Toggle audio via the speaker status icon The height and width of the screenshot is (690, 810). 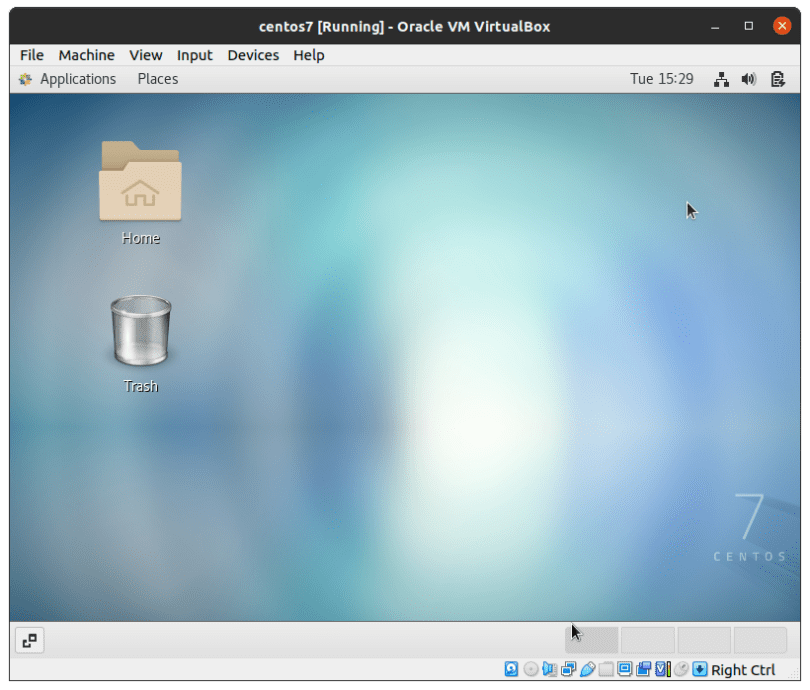[550, 669]
